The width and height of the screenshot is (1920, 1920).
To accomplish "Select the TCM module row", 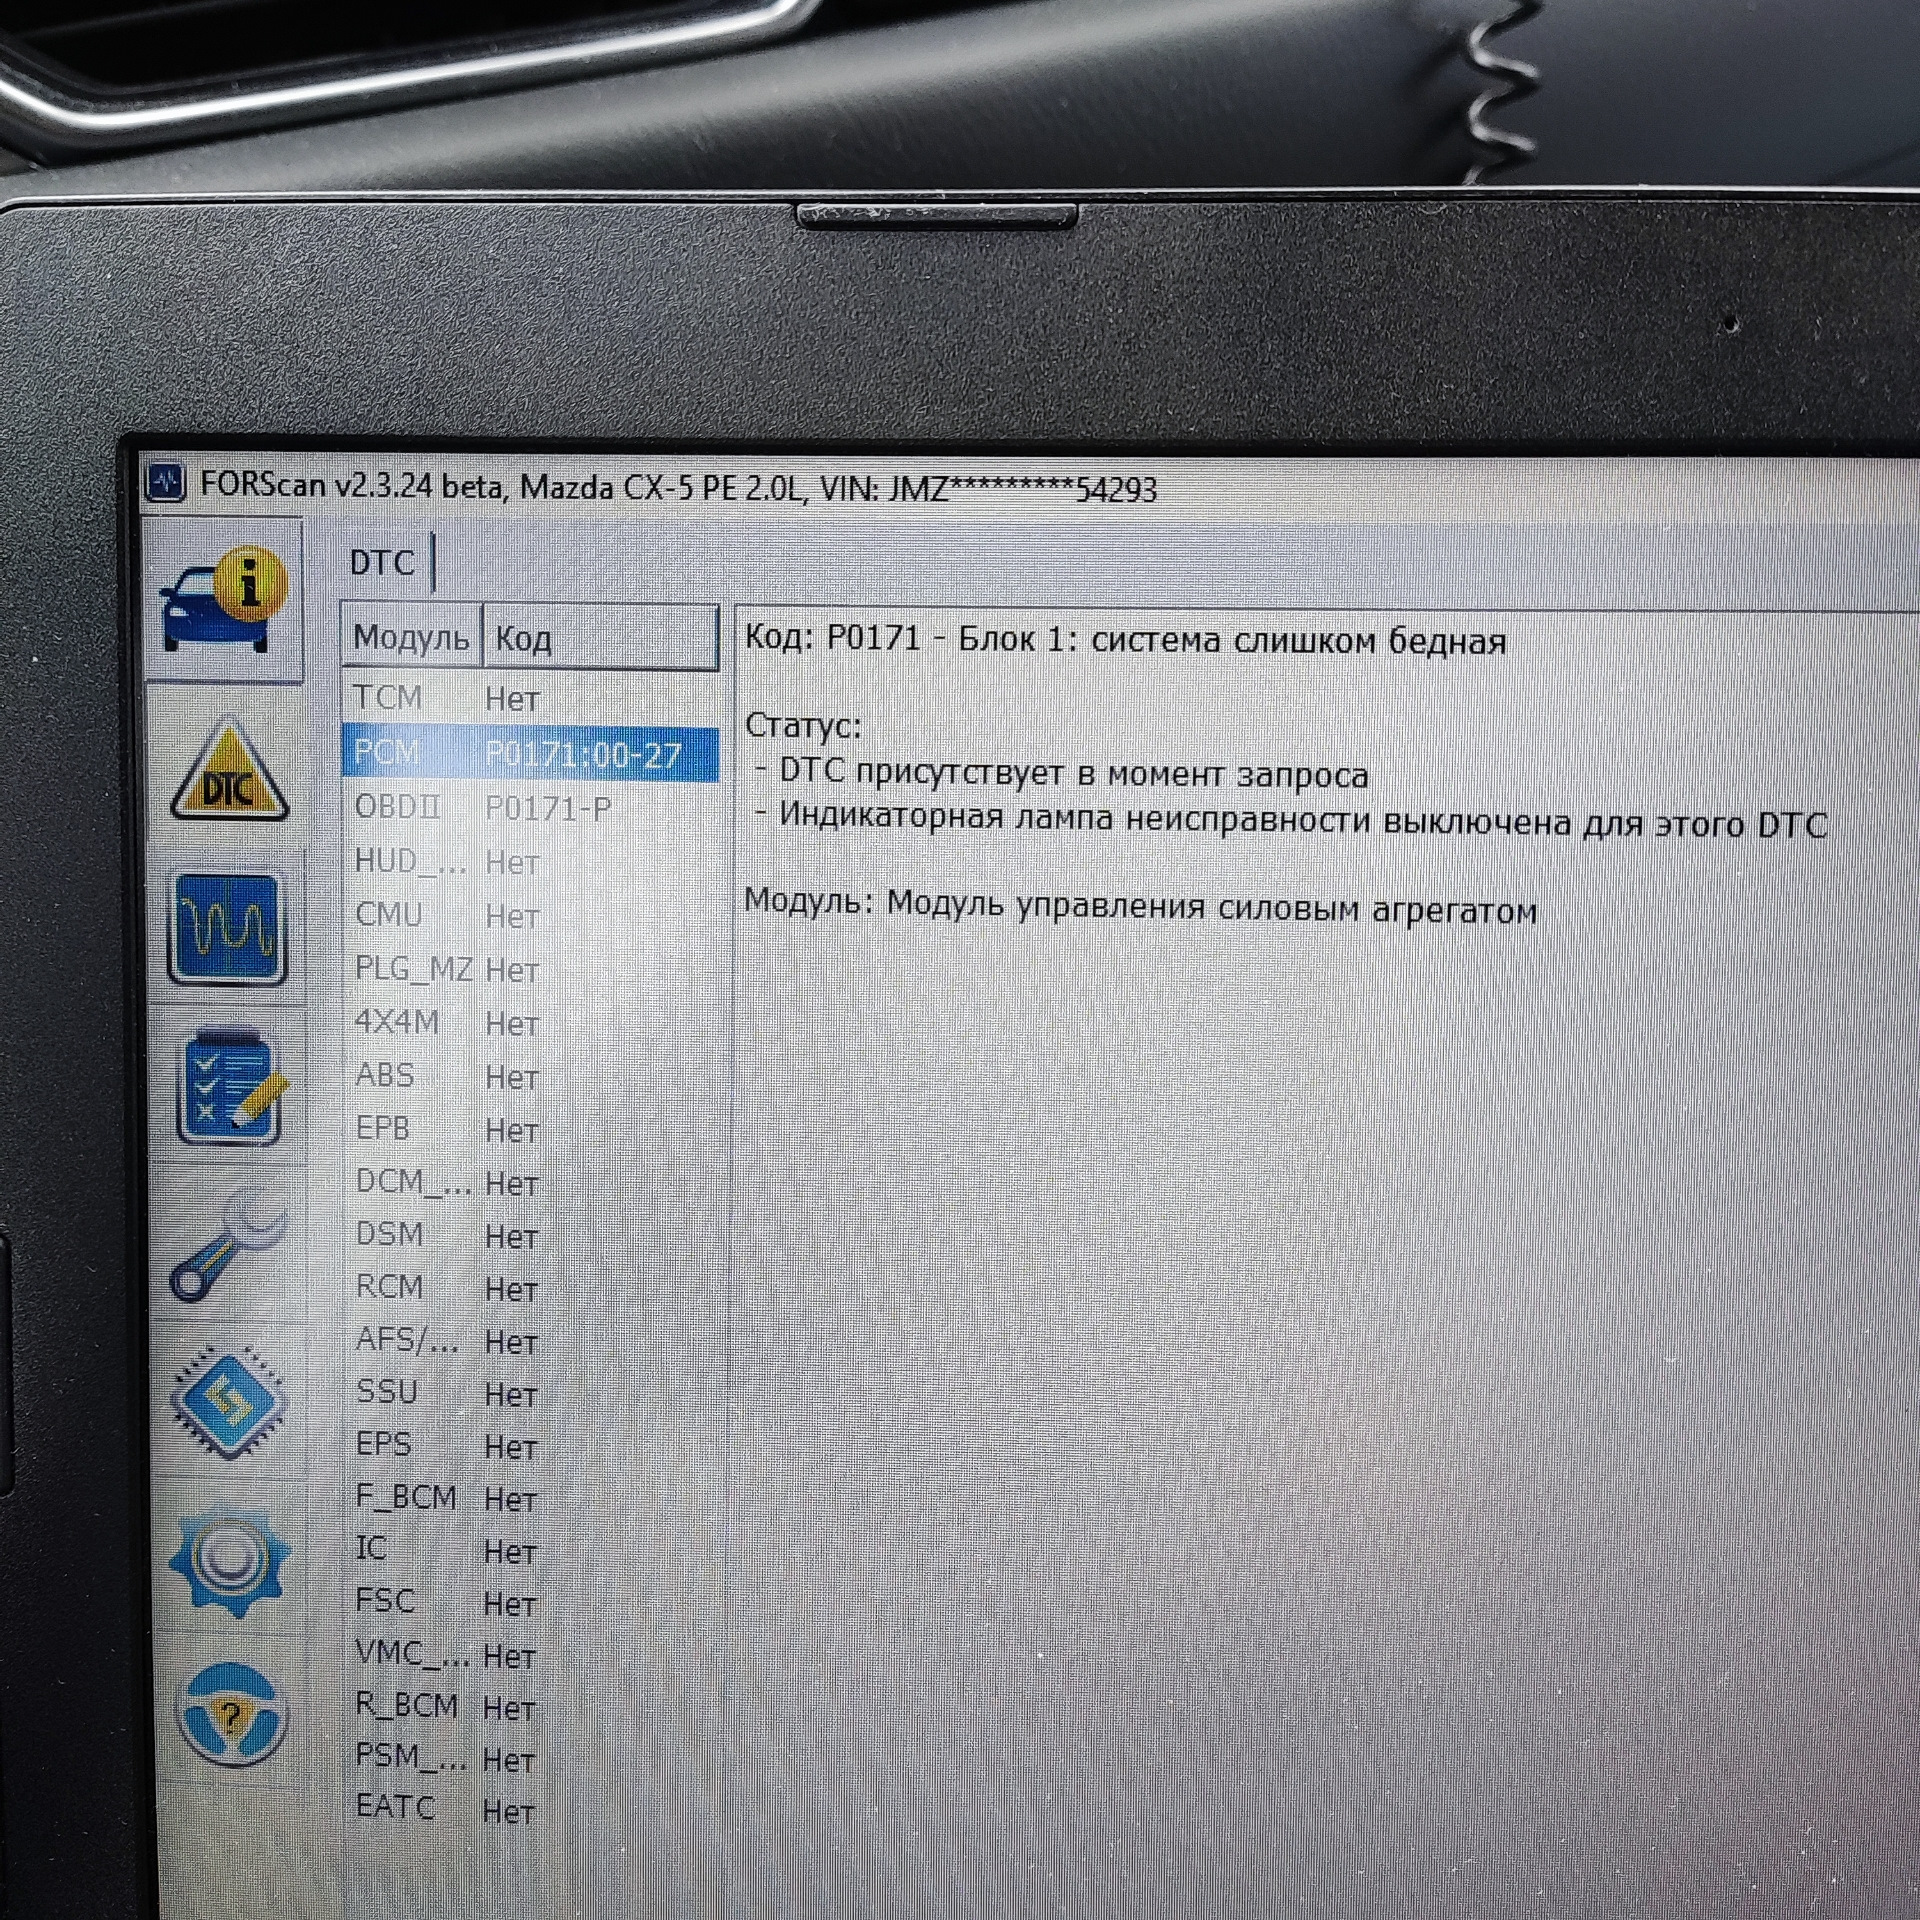I will [x=530, y=698].
